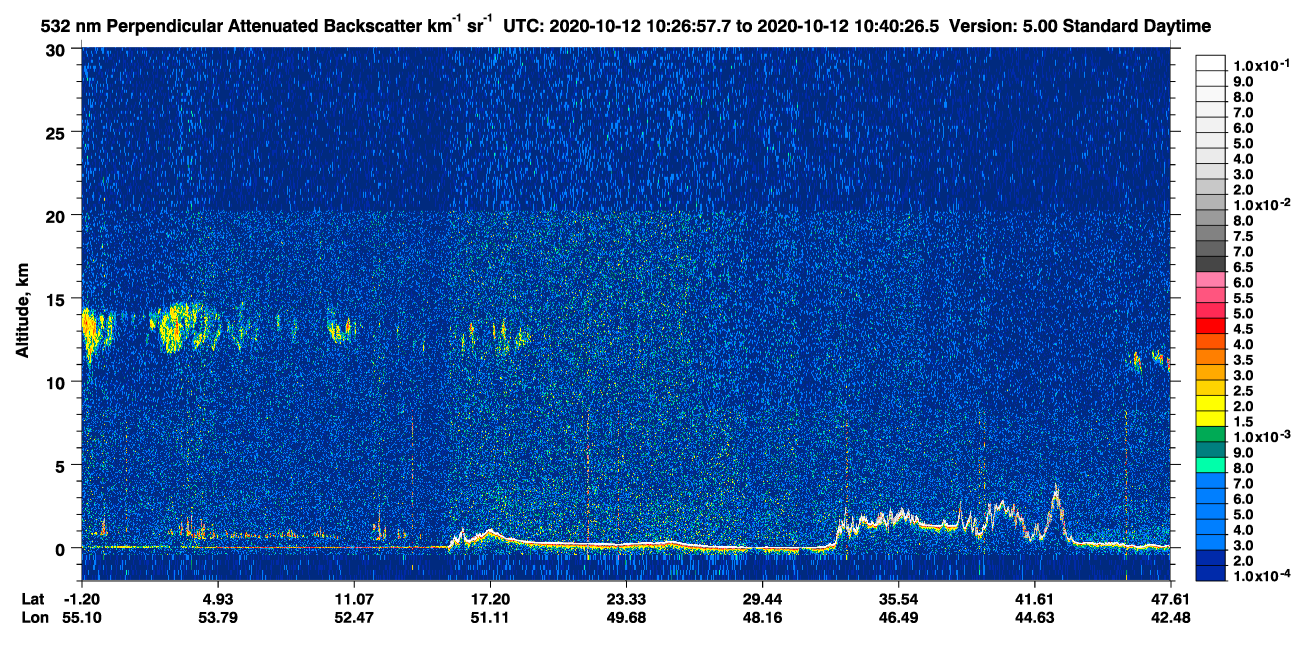Pick the pure red swatch in the colorbar
This screenshot has width=1300, height=667.
pos(1211,326)
